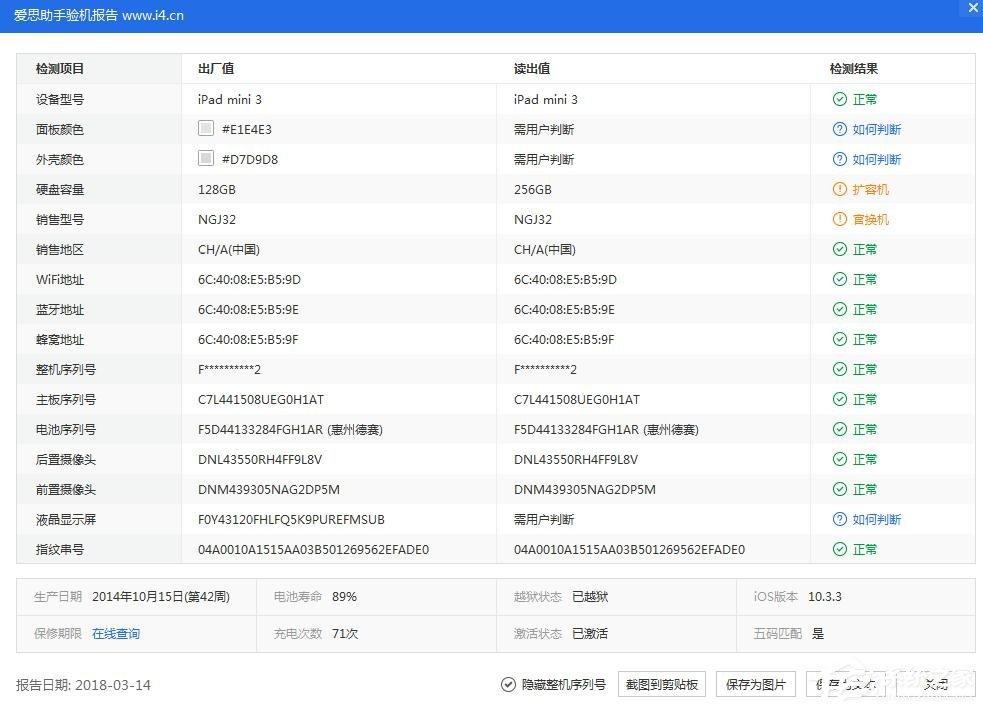This screenshot has height=710, width=983.
Task: Click the 面板颜色 #E1E4E3 color swatch
Action: tap(206, 128)
